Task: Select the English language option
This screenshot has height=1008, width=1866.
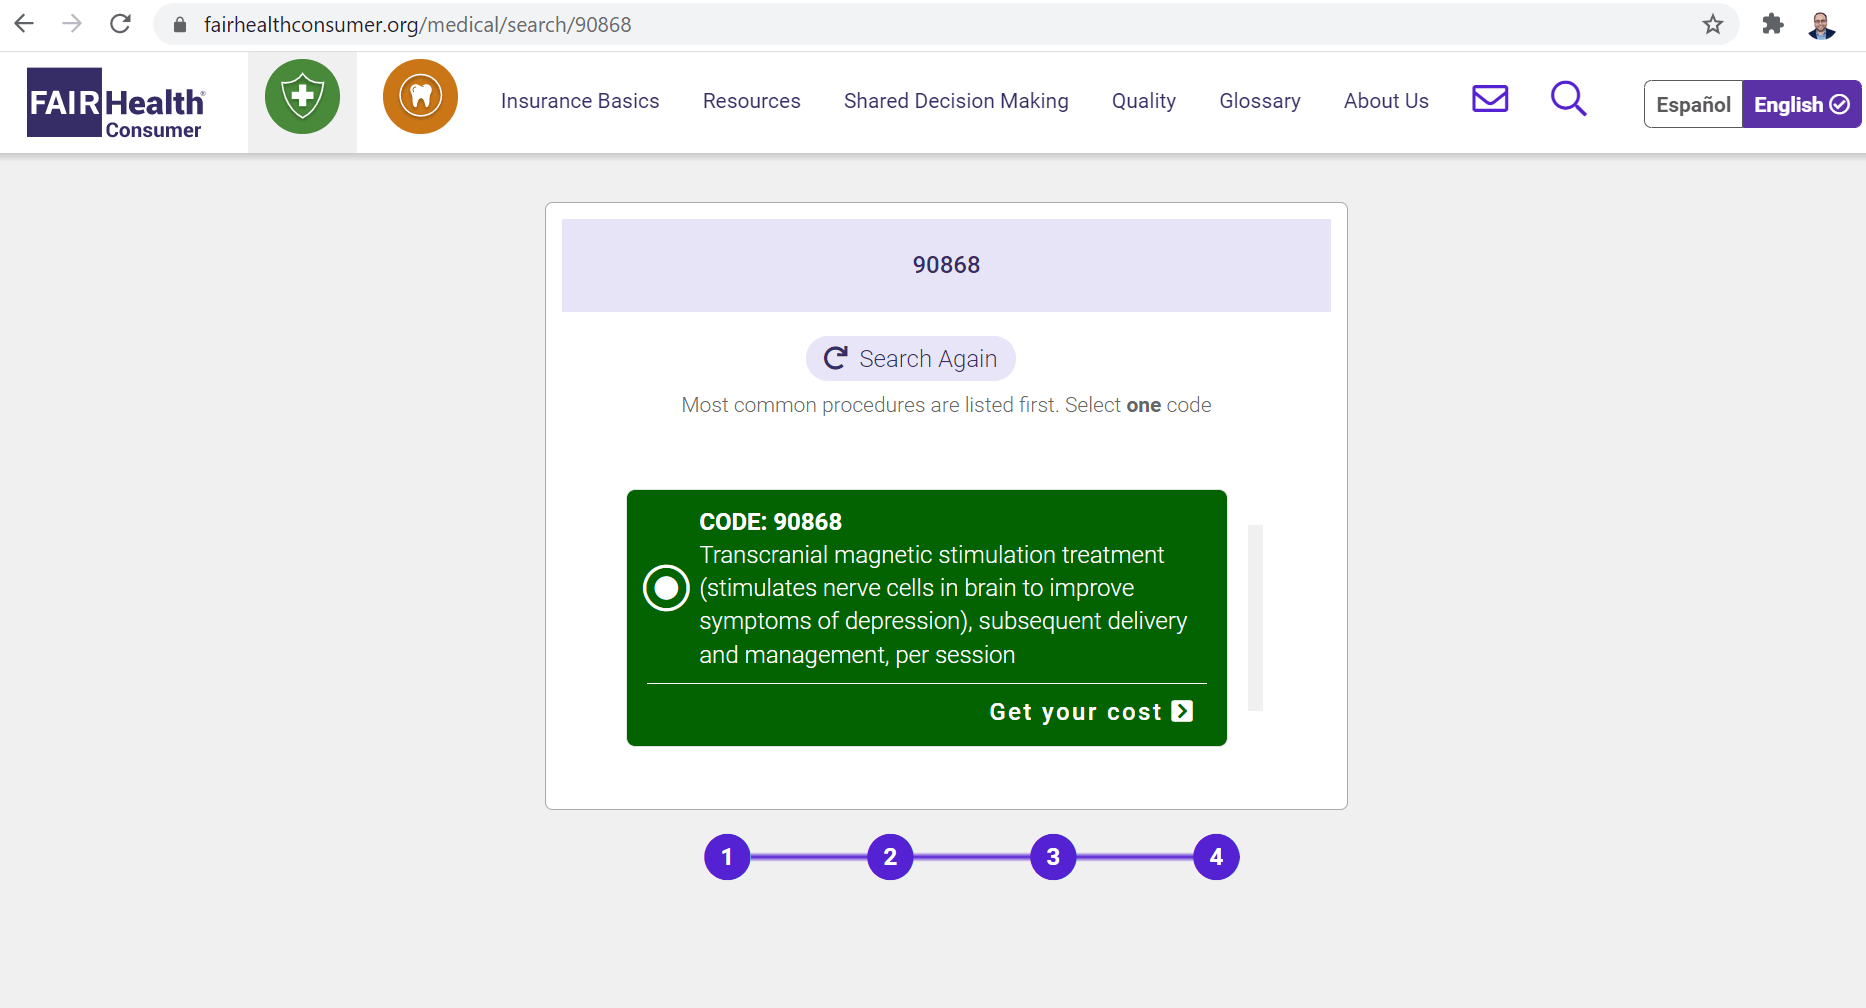Action: click(1800, 105)
